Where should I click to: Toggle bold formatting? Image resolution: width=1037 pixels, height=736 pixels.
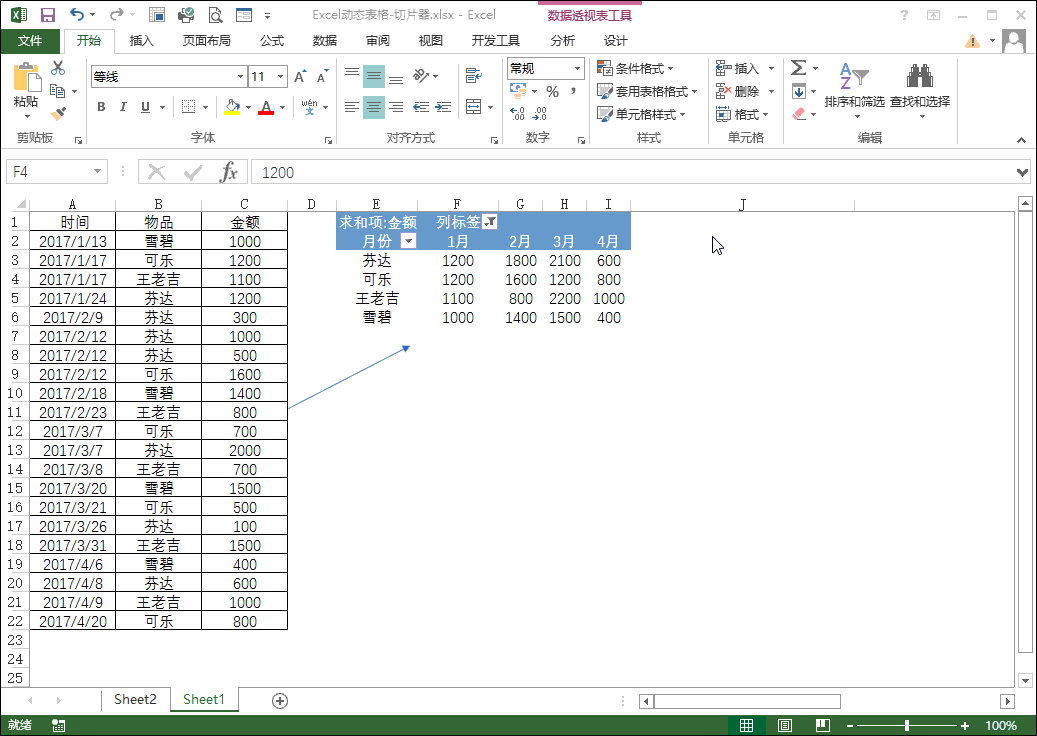click(x=101, y=107)
